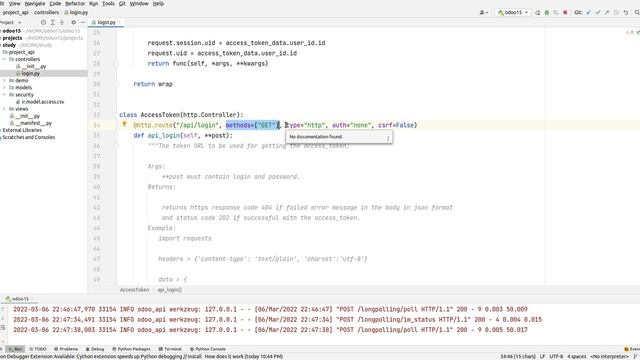Open the Code menu
Image resolution: width=640 pixels, height=360 pixels.
pos(55,3)
